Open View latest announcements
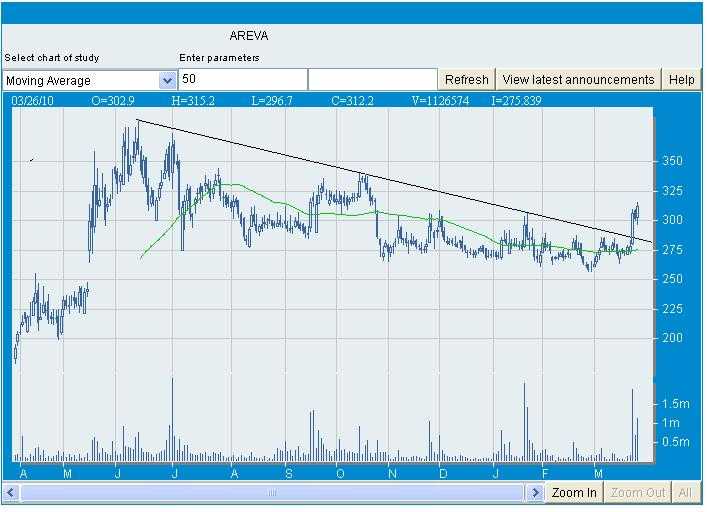This screenshot has width=707, height=512. (578, 80)
